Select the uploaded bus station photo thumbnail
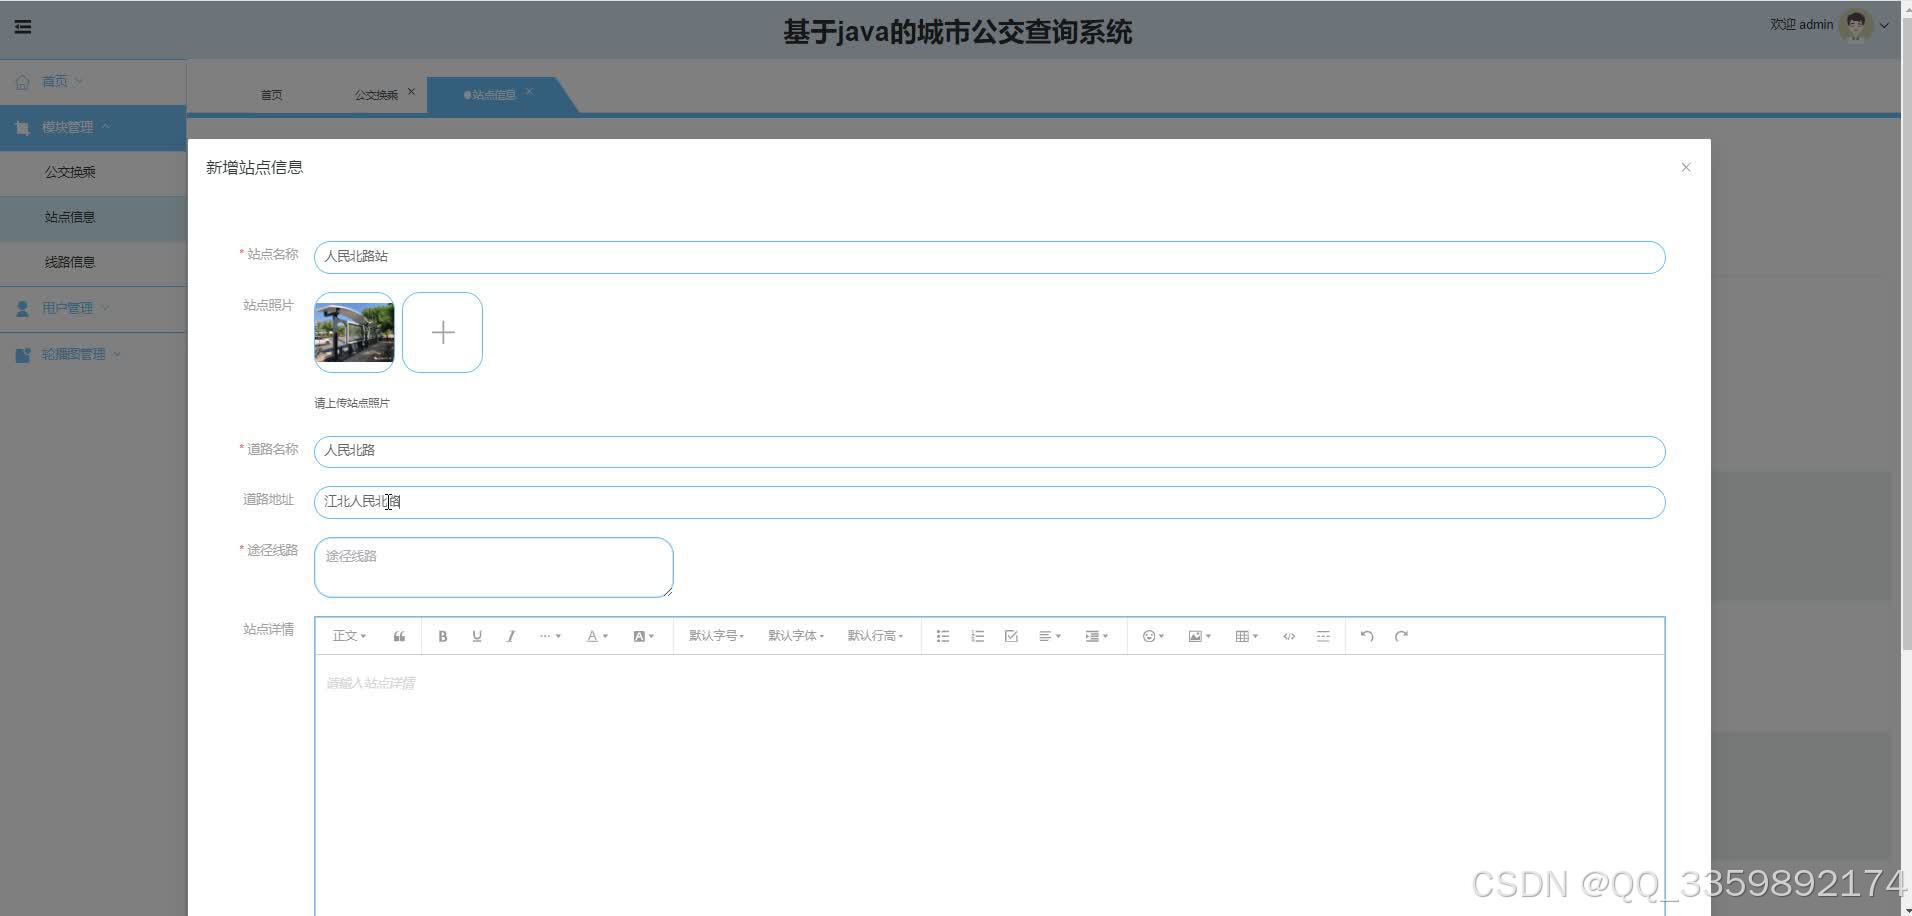This screenshot has height=916, width=1912. click(x=354, y=332)
